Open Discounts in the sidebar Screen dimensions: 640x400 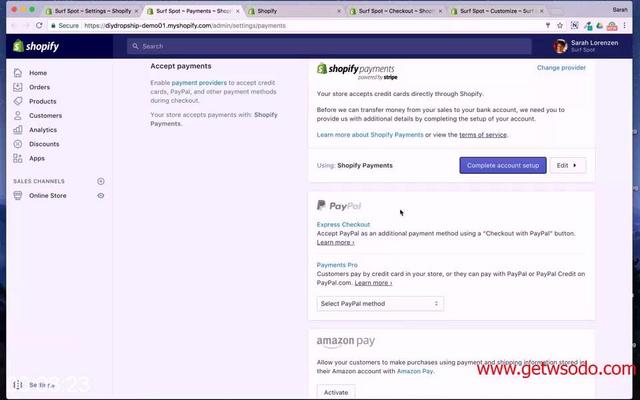pyautogui.click(x=44, y=144)
